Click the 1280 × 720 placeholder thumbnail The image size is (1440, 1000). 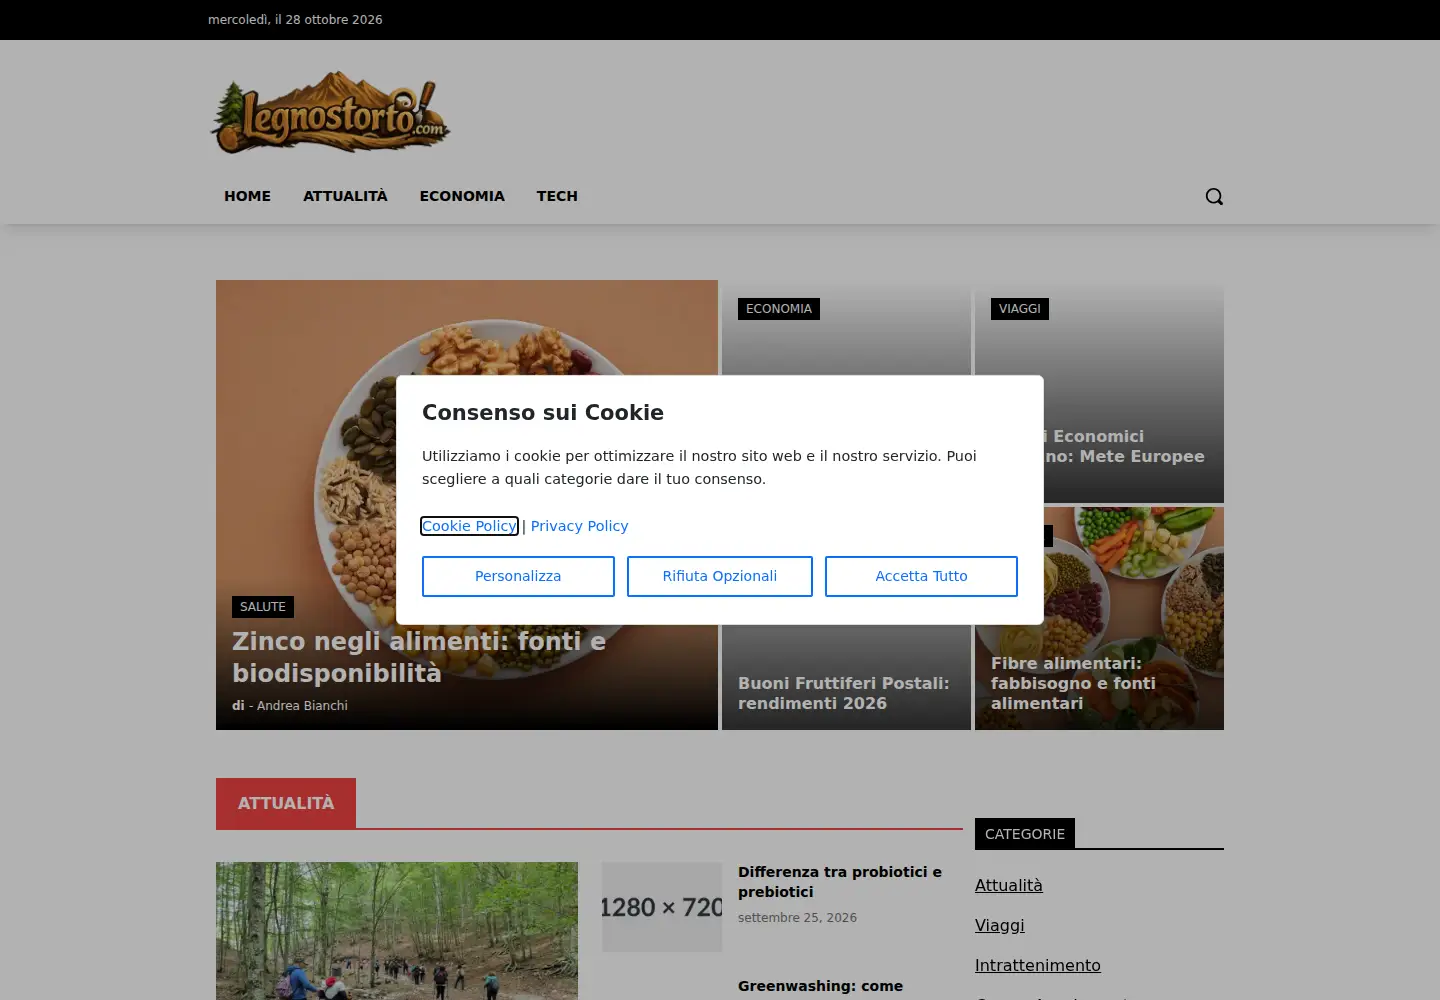pos(662,907)
